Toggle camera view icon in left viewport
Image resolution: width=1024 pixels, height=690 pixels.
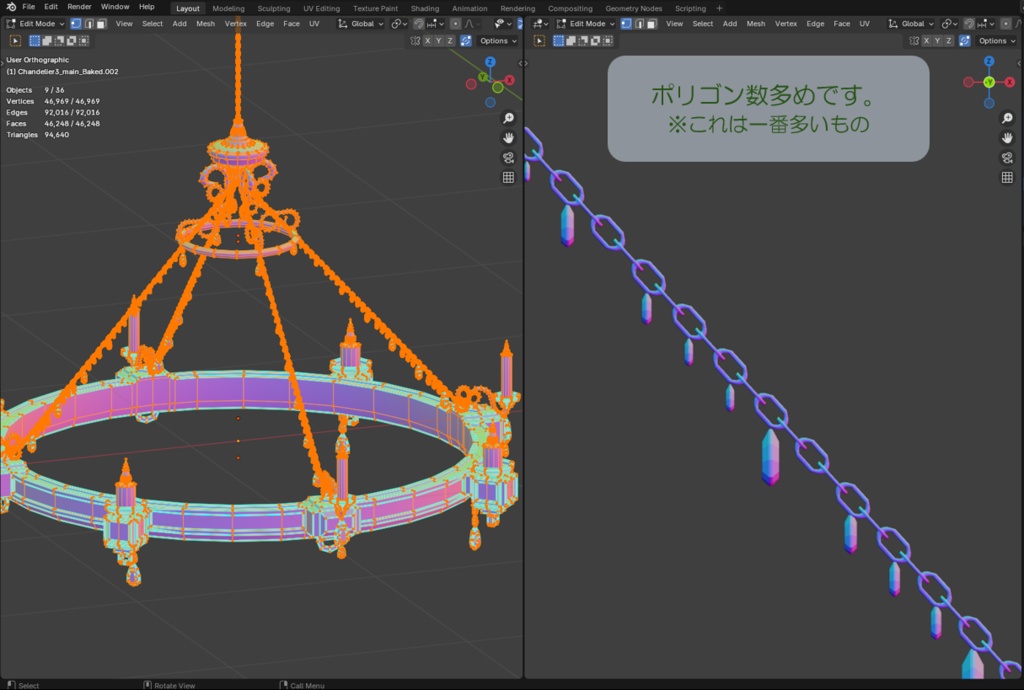[x=508, y=157]
